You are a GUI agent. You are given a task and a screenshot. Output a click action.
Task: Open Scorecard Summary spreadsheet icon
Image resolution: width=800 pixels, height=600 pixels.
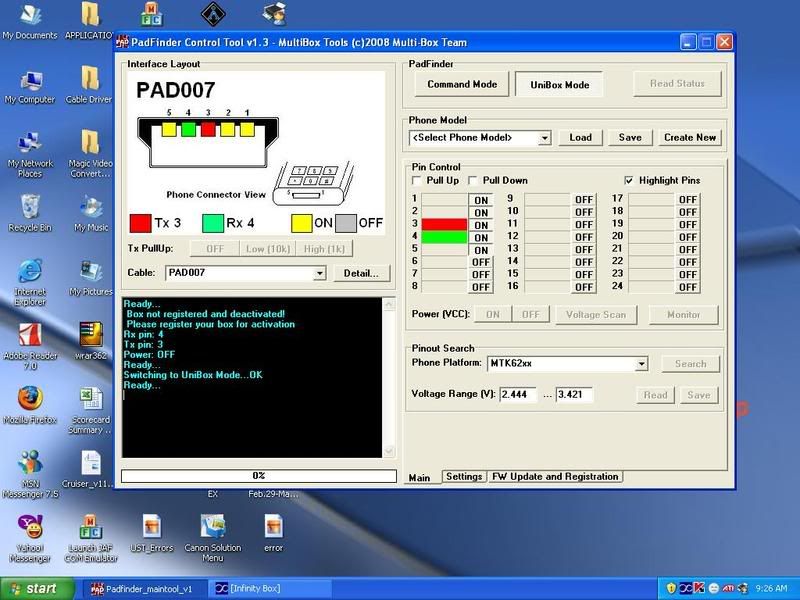pos(90,411)
